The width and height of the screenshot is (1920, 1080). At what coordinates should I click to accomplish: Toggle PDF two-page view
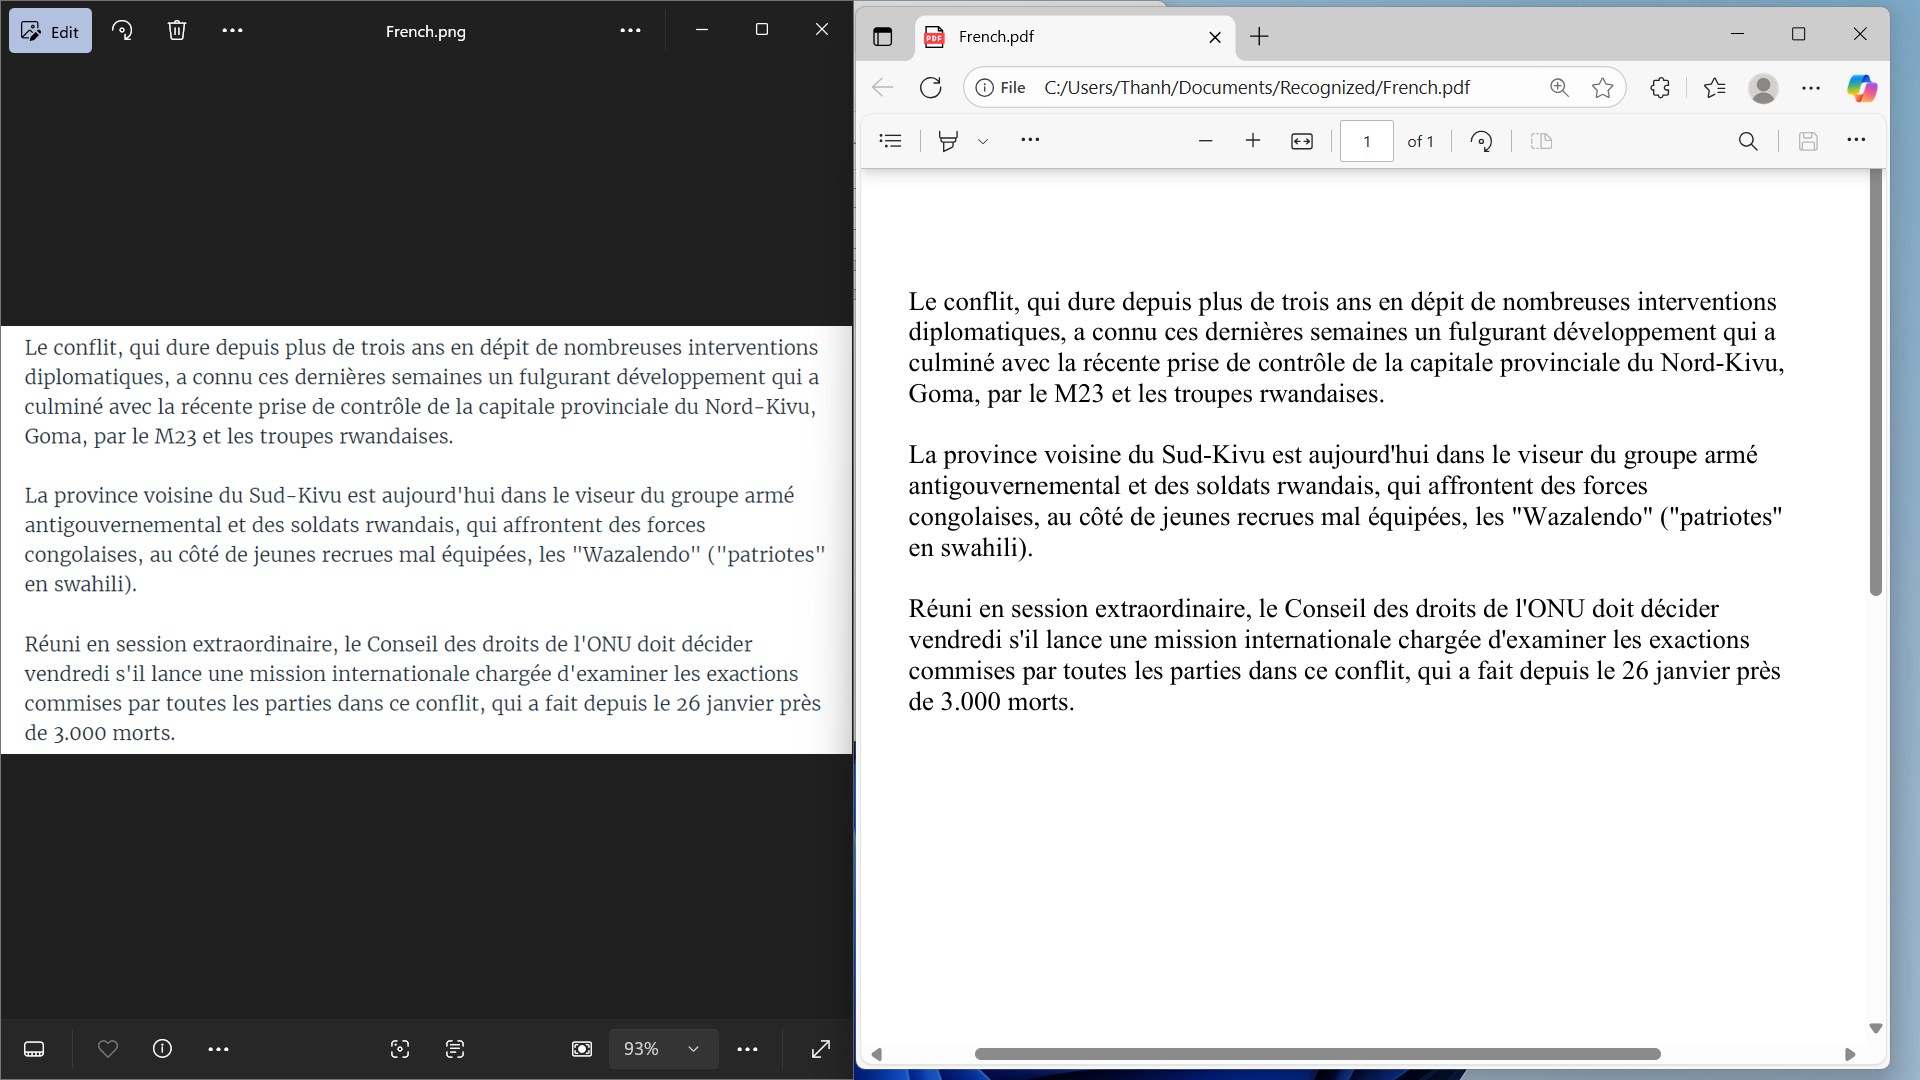coord(1541,141)
